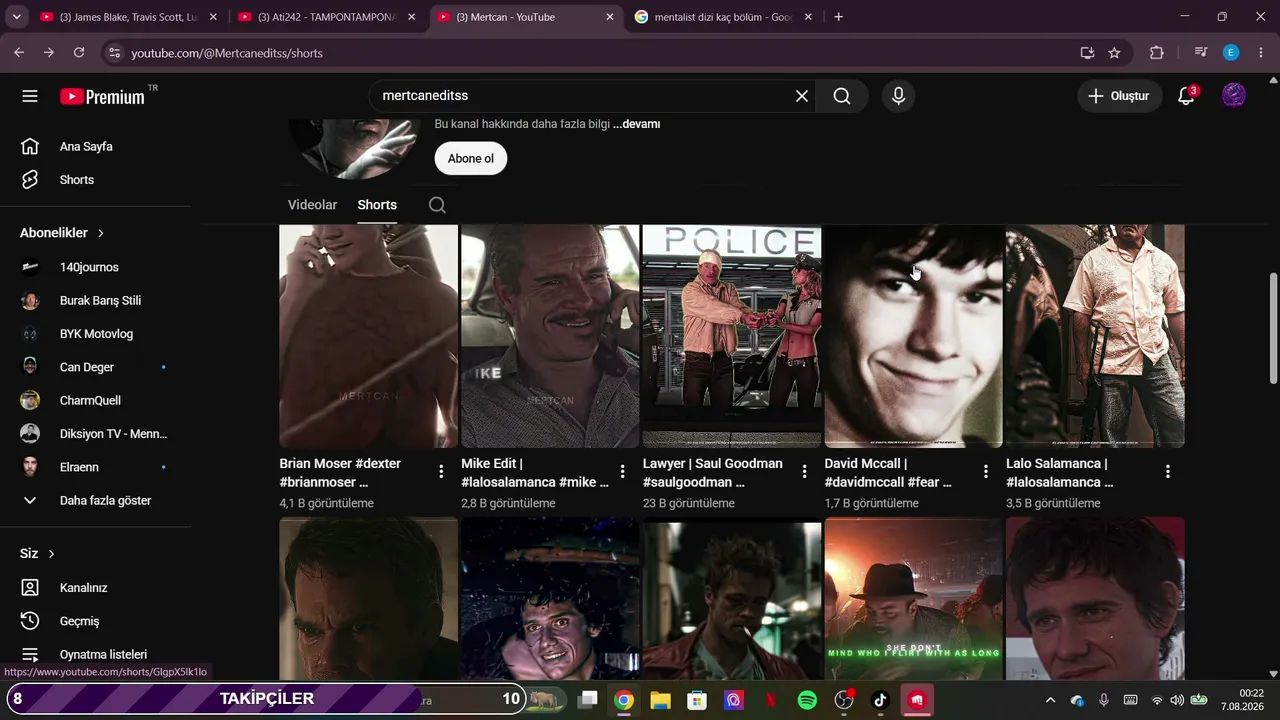1280x720 pixels.
Task: Search within the channel using the magnifier
Action: coord(437,205)
